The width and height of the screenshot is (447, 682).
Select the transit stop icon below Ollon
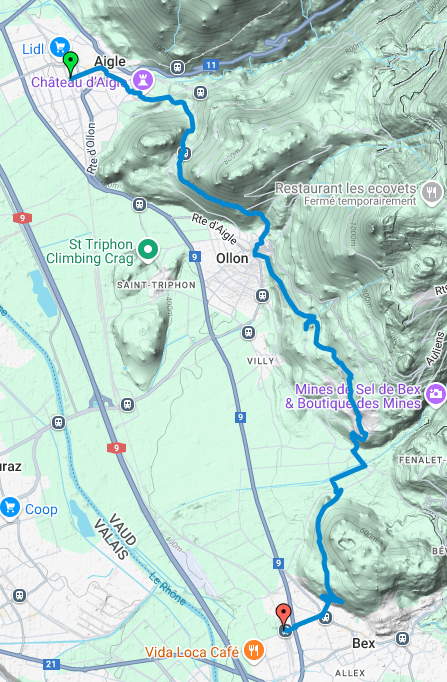(x=262, y=296)
